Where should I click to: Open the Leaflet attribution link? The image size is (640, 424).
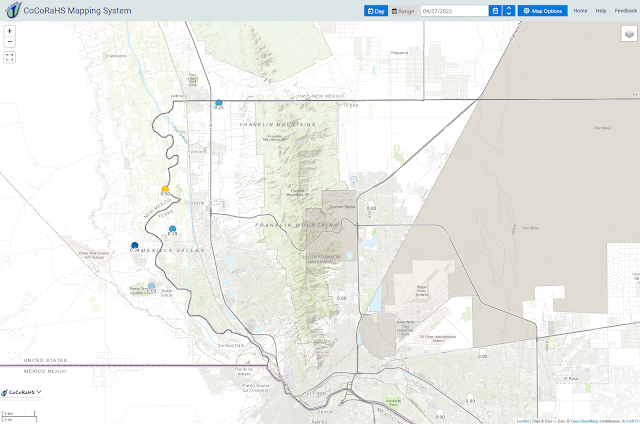(x=522, y=421)
